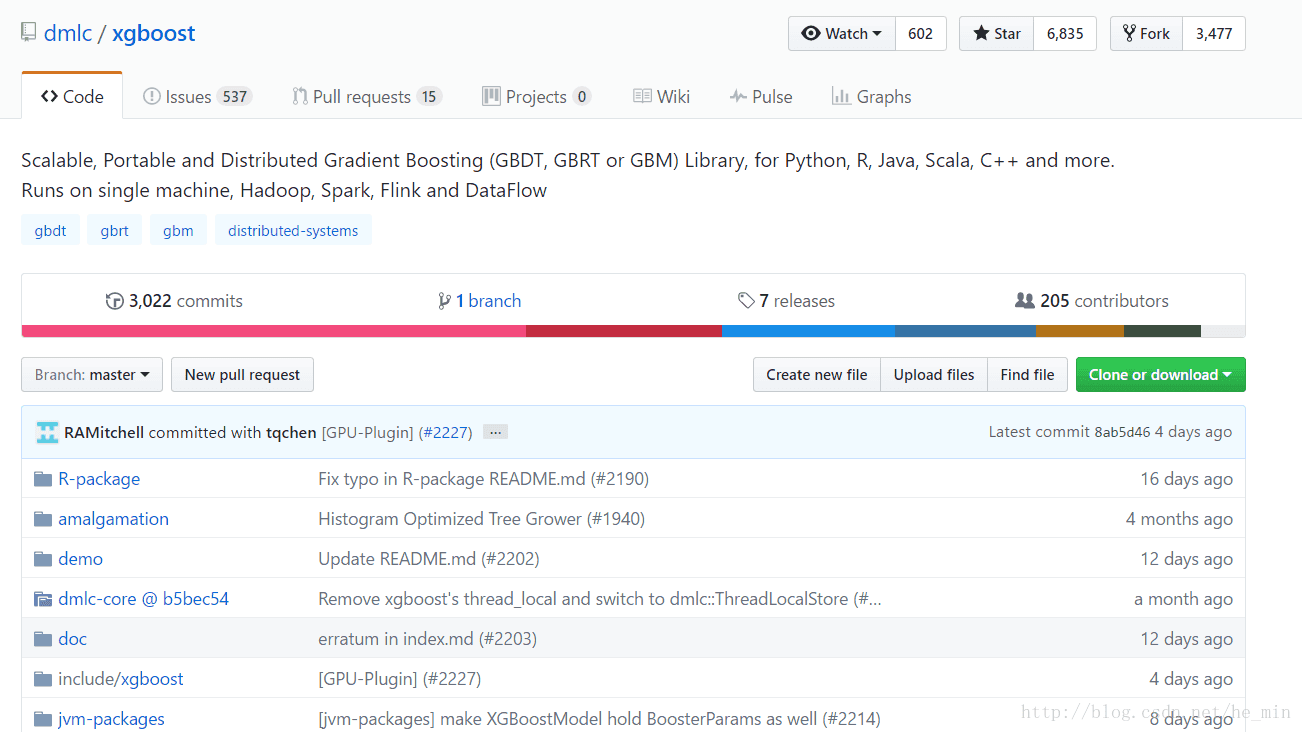This screenshot has height=732, width=1302.
Task: Click the pink segment of the language bar
Action: click(274, 331)
